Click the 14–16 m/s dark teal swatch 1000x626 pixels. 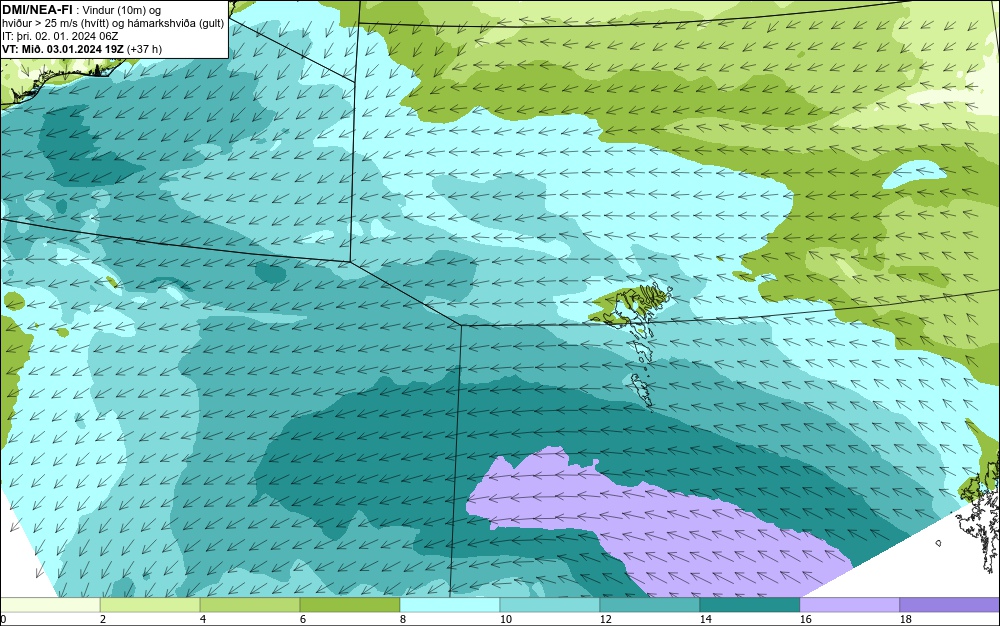pos(750,605)
